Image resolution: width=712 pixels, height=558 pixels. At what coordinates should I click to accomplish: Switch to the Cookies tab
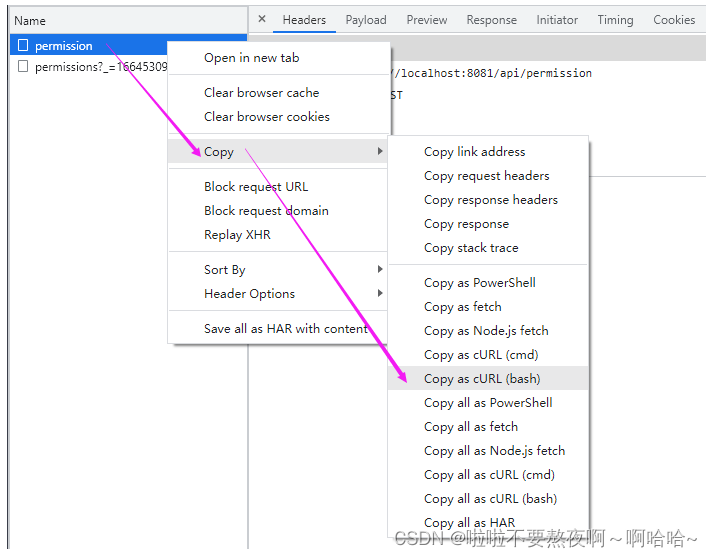click(x=674, y=20)
